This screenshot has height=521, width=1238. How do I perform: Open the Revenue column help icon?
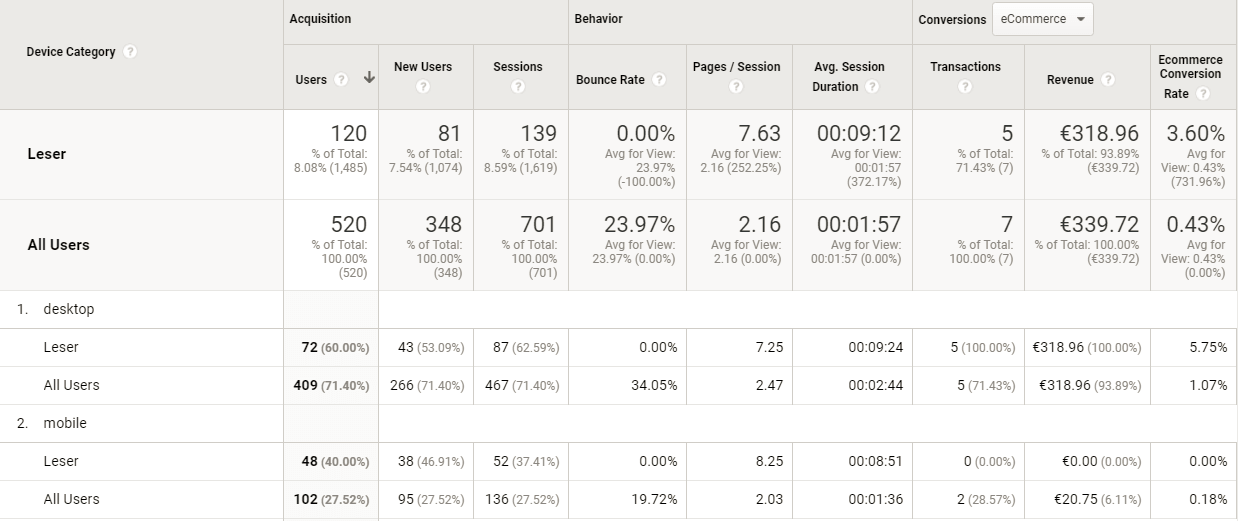click(1108, 80)
